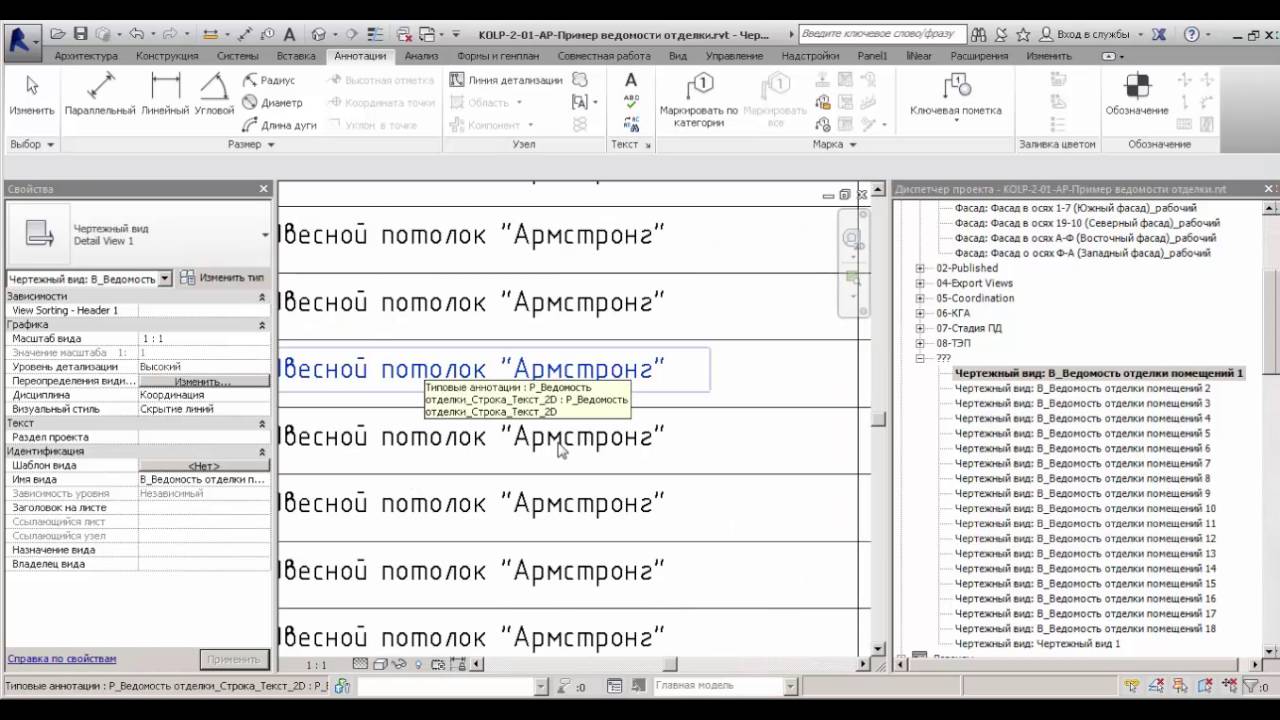Collapse the Графика properties section

point(262,325)
